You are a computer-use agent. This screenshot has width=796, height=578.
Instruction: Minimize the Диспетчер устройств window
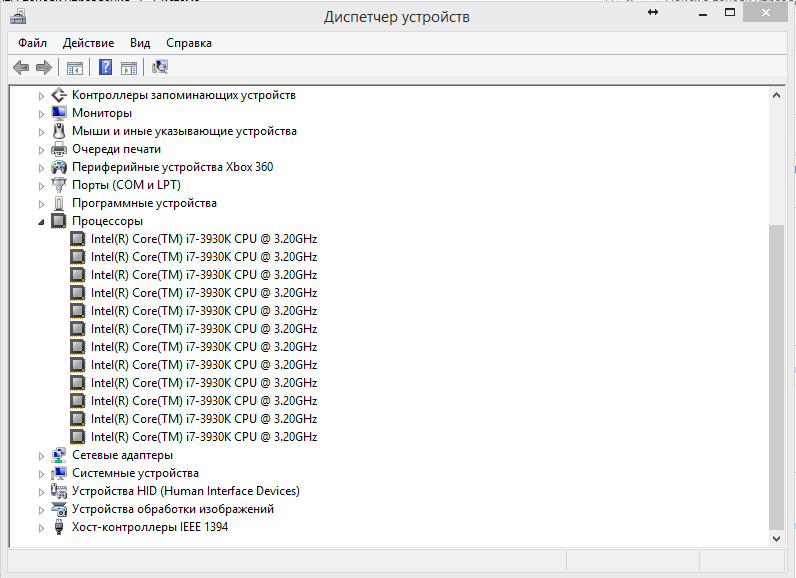tap(703, 13)
